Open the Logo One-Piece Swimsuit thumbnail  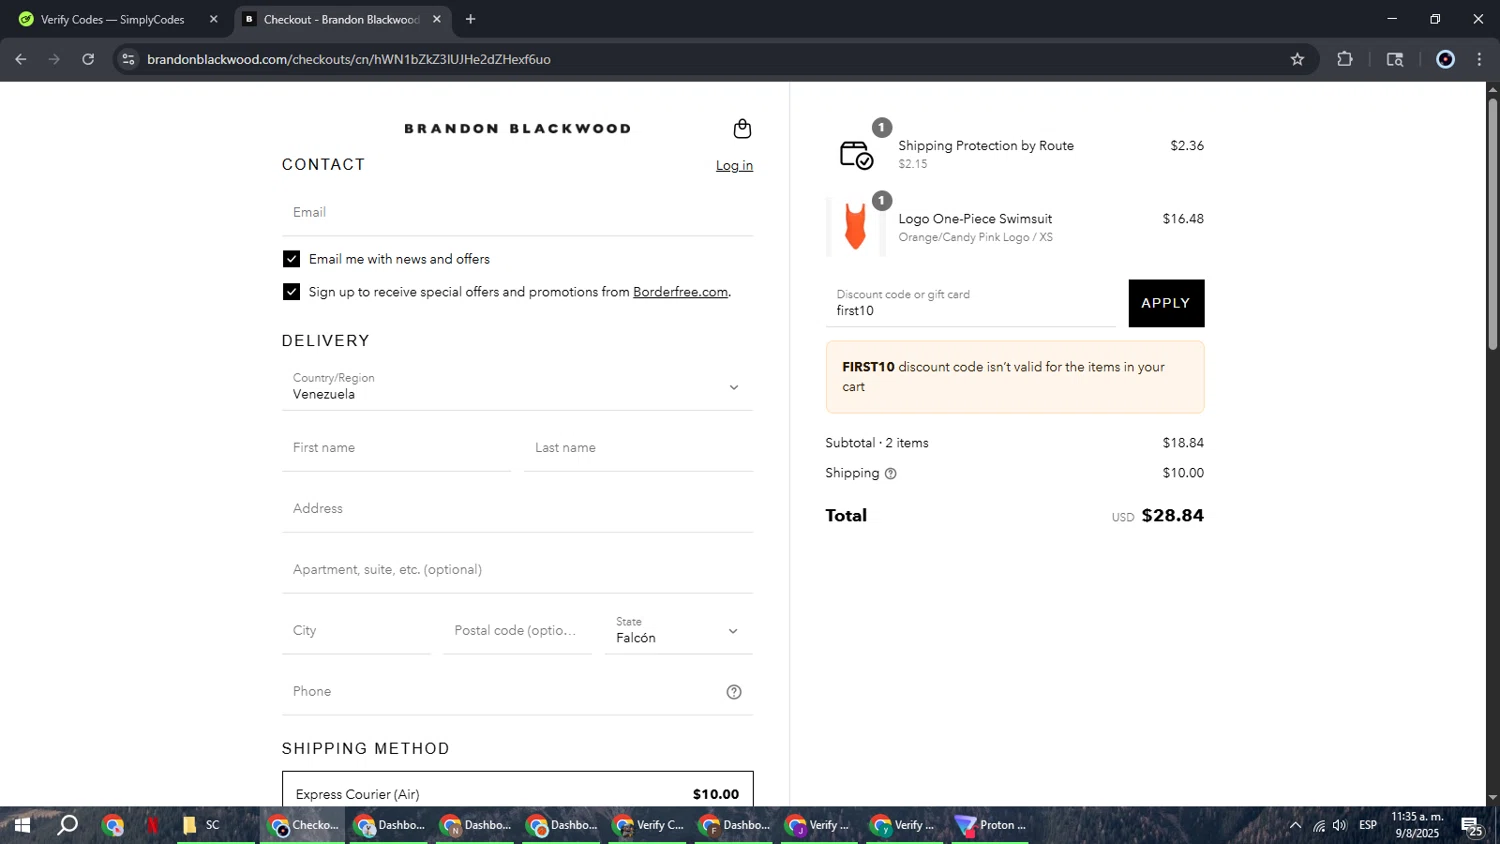point(855,227)
